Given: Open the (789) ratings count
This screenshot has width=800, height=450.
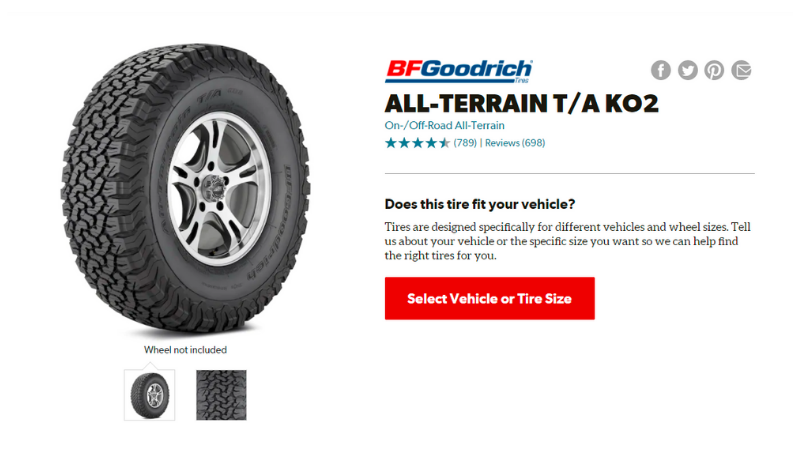Looking at the screenshot, I should 465,143.
